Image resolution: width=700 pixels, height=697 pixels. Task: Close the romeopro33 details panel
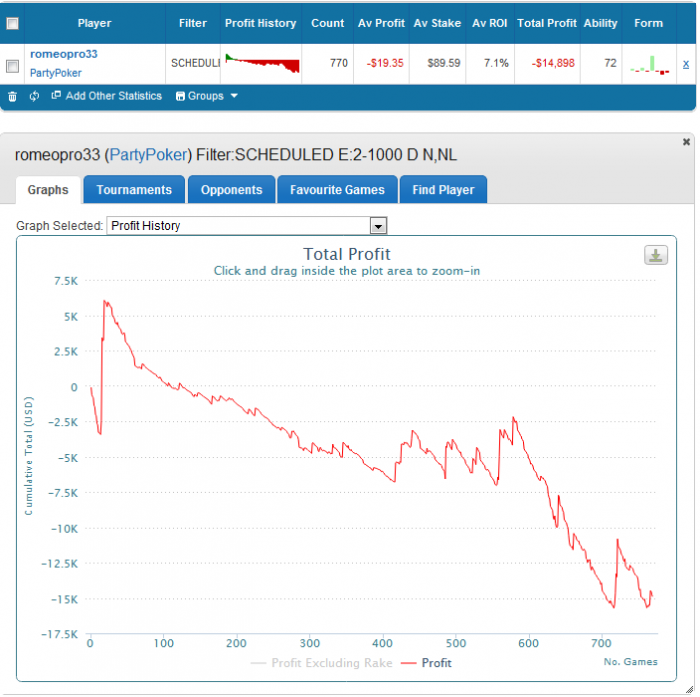click(x=686, y=142)
